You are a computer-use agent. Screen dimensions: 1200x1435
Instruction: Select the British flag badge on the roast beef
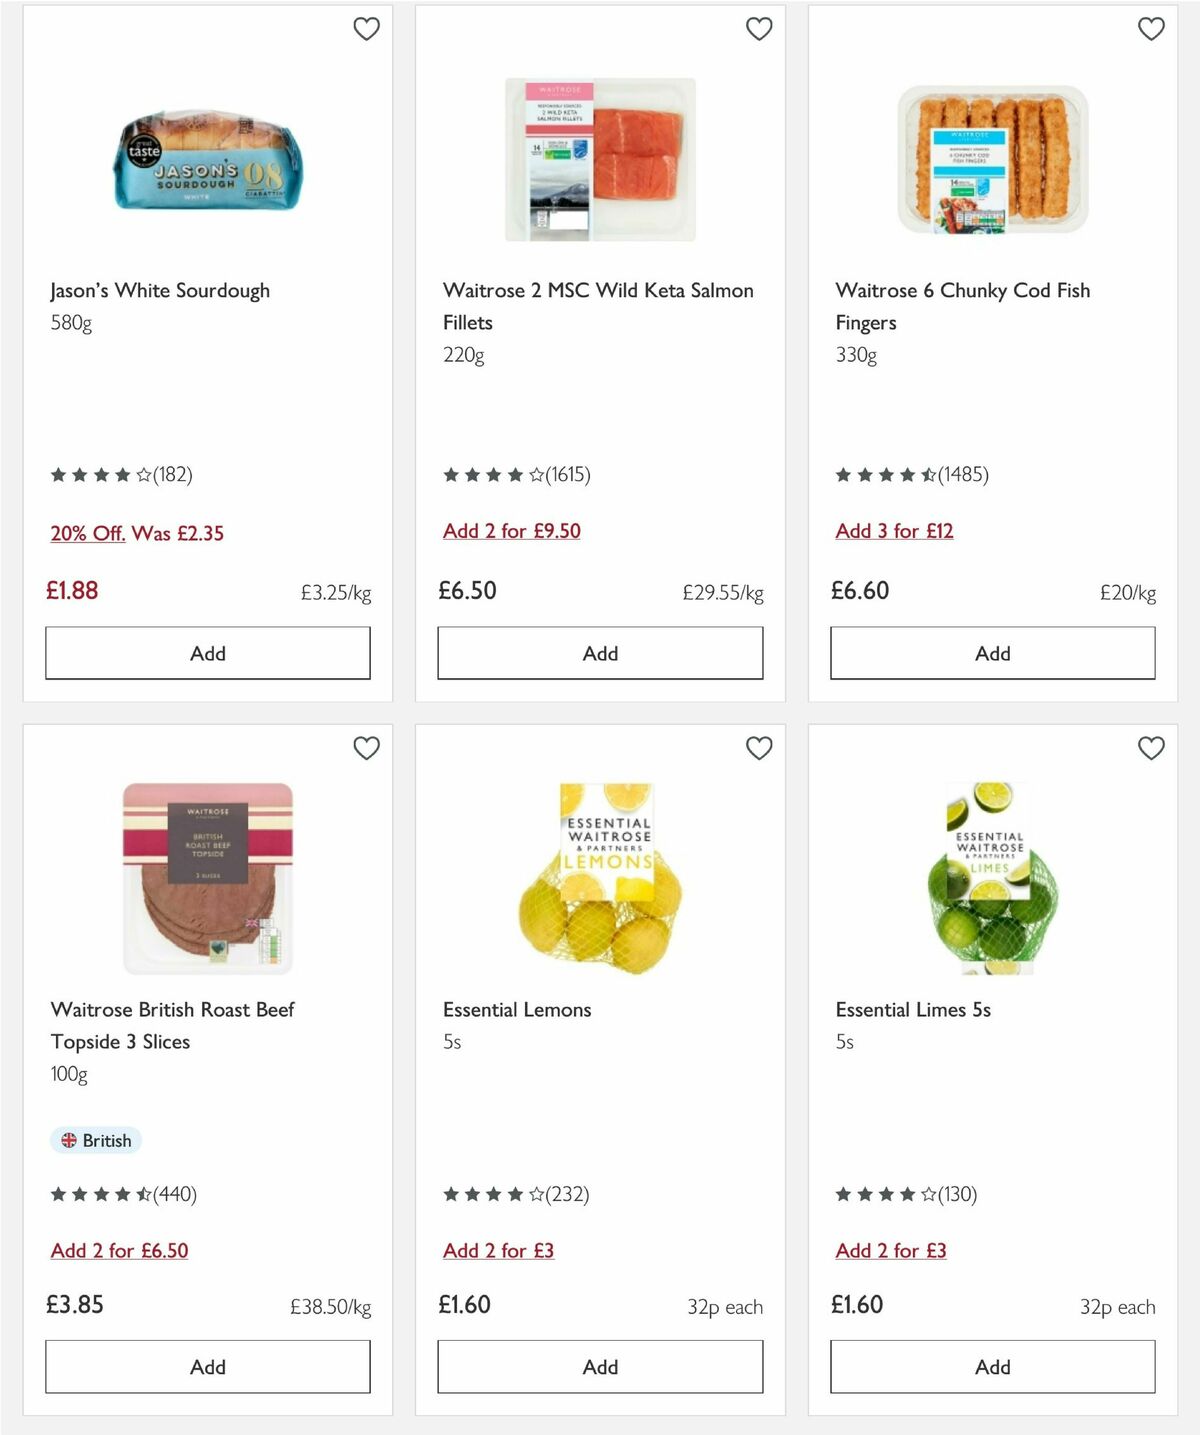pyautogui.click(x=96, y=1140)
